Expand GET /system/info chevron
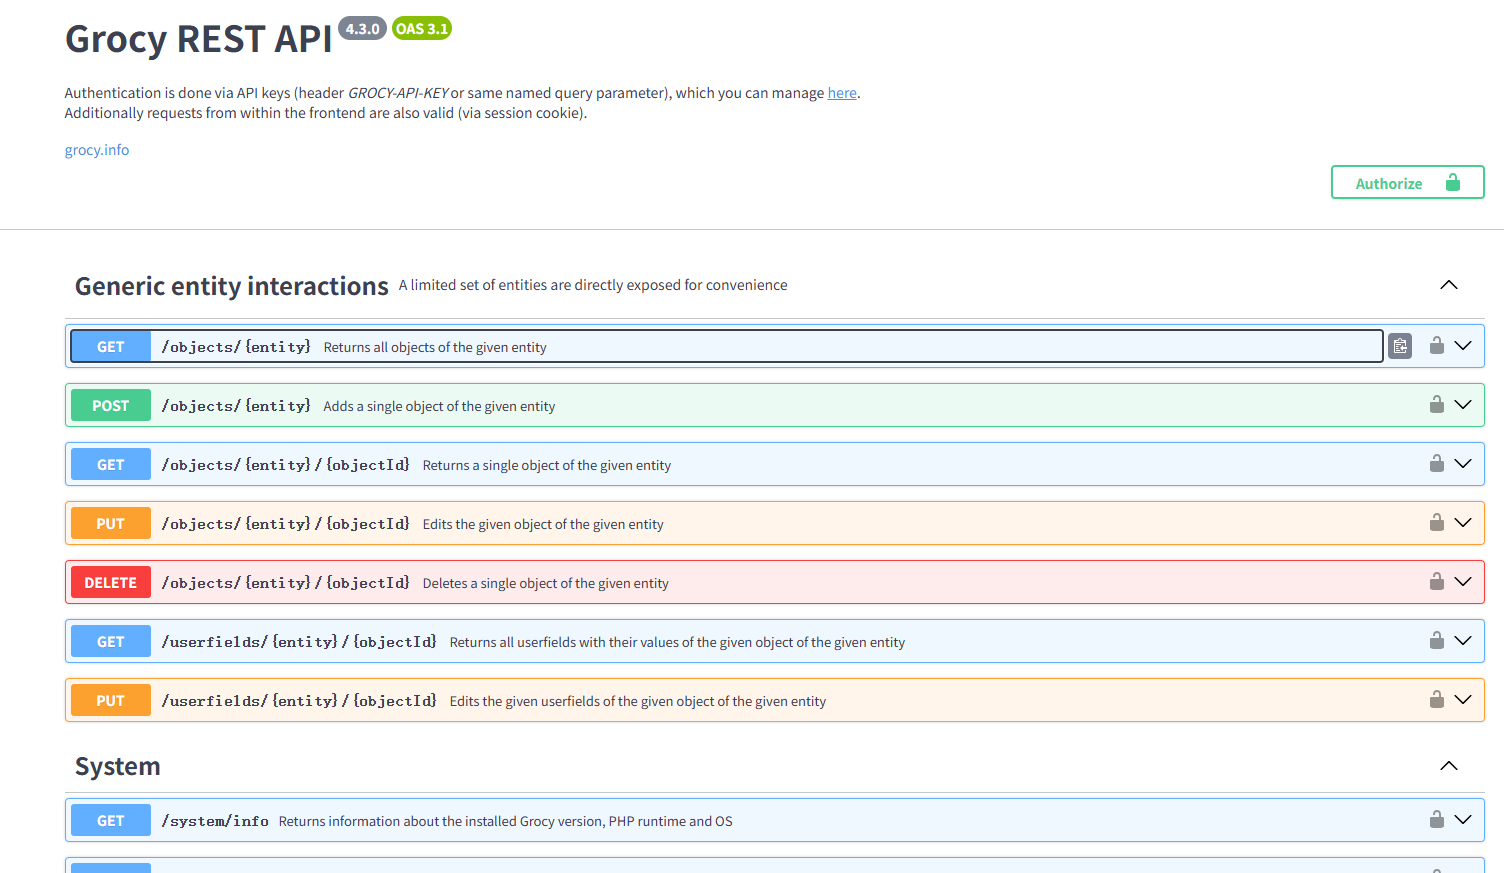 [1463, 820]
